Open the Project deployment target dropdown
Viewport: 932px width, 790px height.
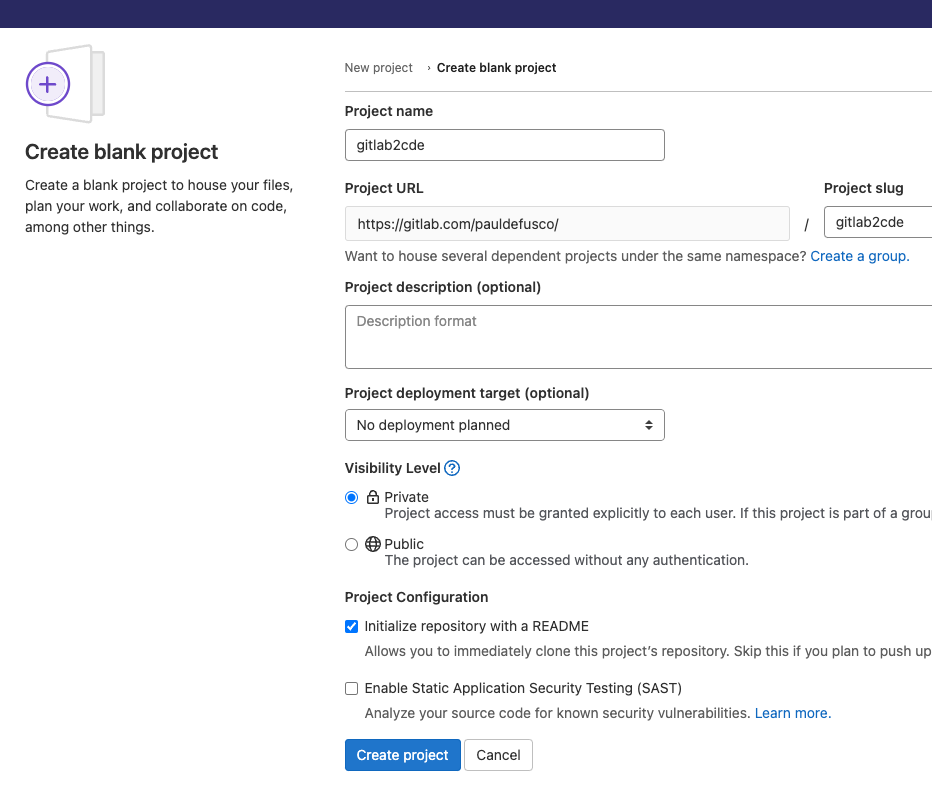[505, 425]
